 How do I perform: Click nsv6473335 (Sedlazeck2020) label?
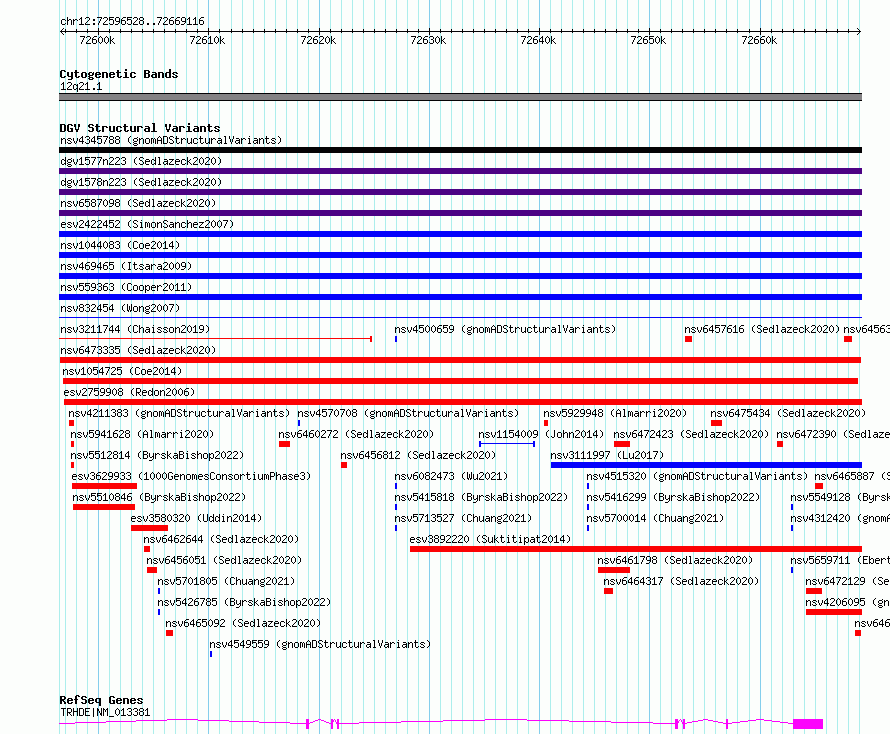coord(138,350)
